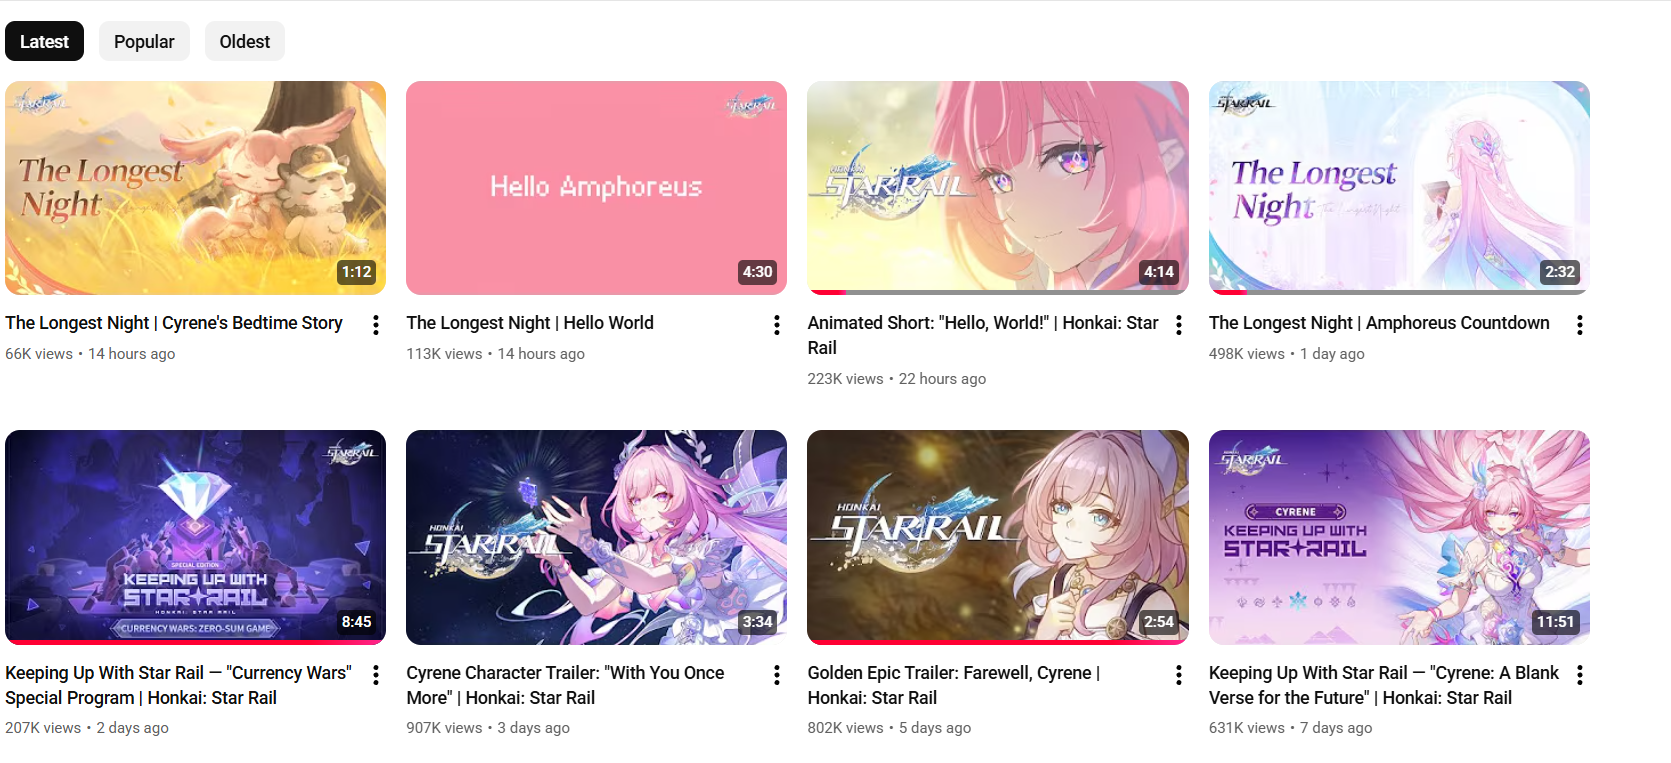Play the Cyrene's Bedtime Story thumbnail

tap(195, 188)
